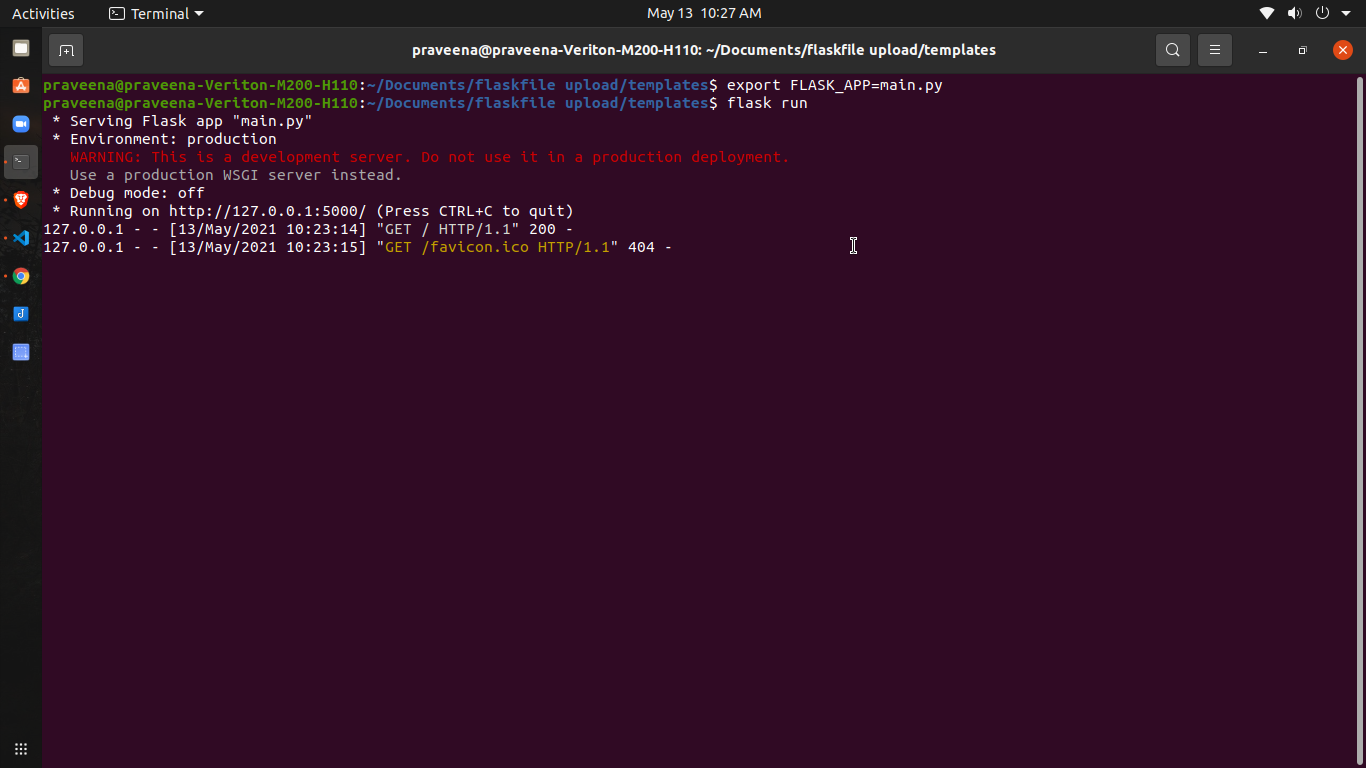
Task: Switch to Visual Studio Code in the dock
Action: [x=21, y=238]
